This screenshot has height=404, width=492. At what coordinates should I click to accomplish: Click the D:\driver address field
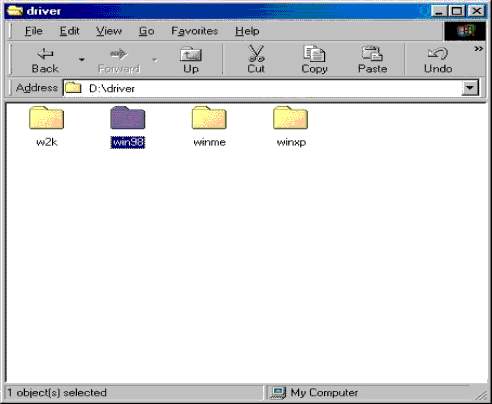tap(263, 88)
